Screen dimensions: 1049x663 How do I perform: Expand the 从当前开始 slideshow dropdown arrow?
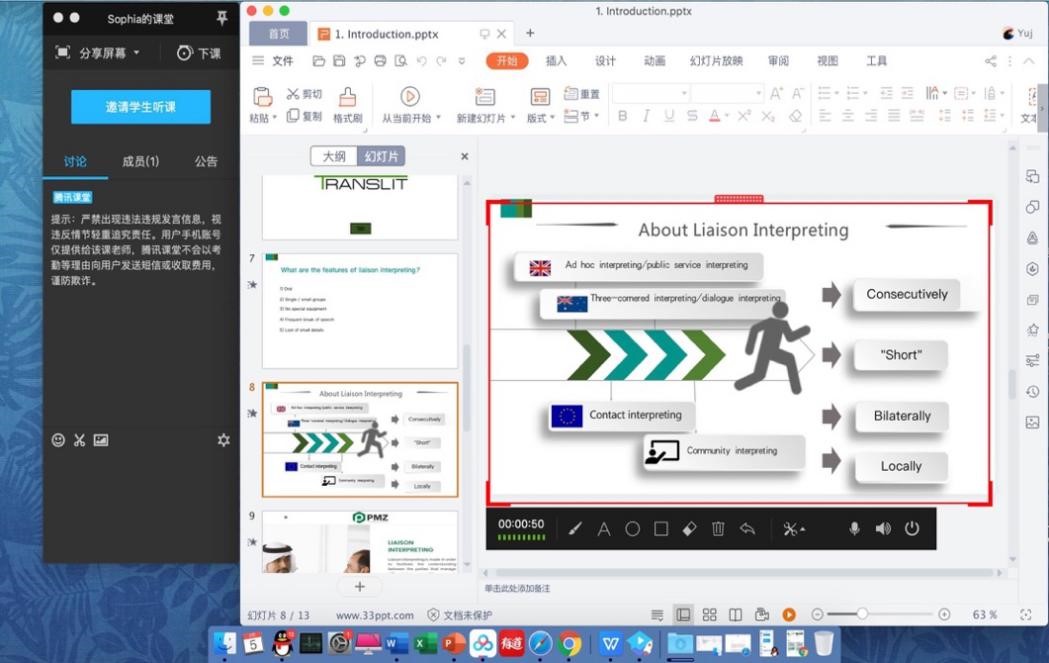438,118
